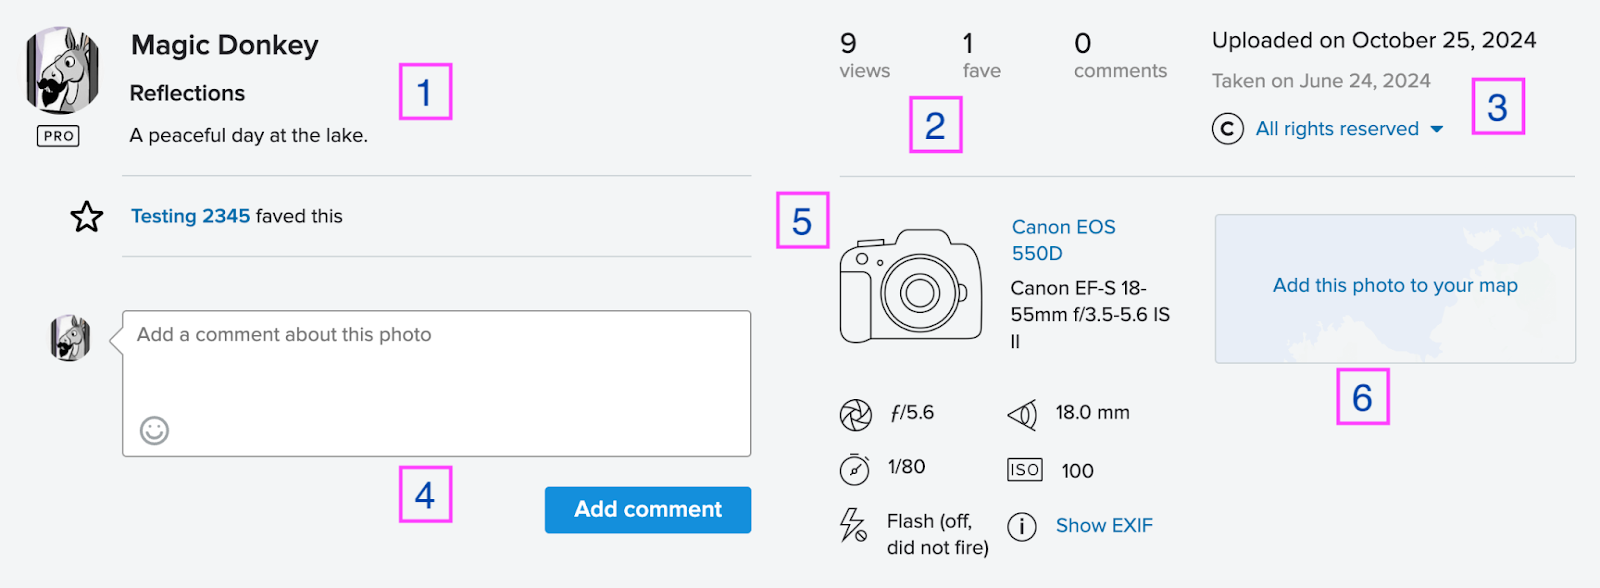Click the Magic Donkey profile avatar
This screenshot has width=1600, height=588.
62,70
